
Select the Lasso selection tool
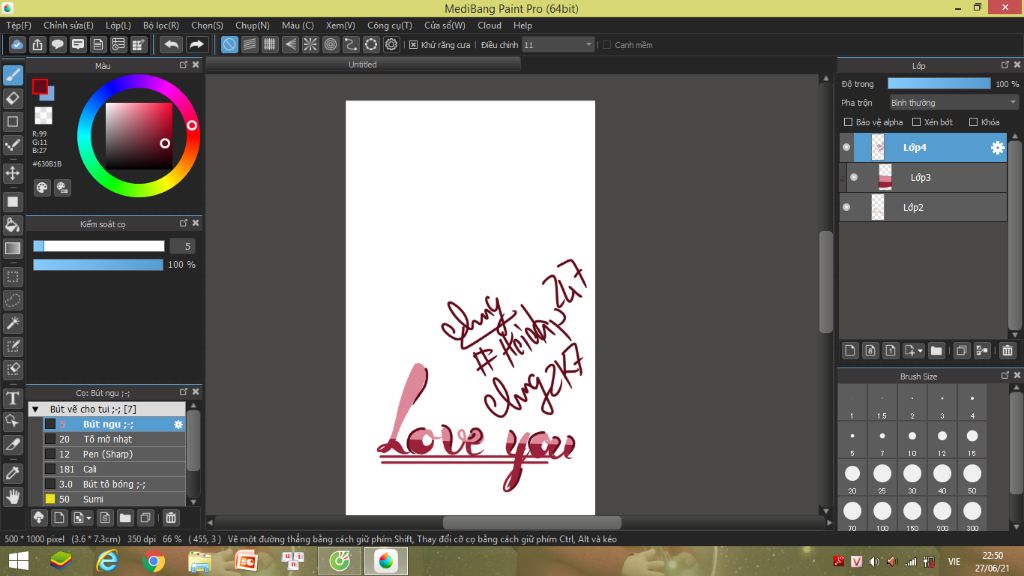(13, 300)
